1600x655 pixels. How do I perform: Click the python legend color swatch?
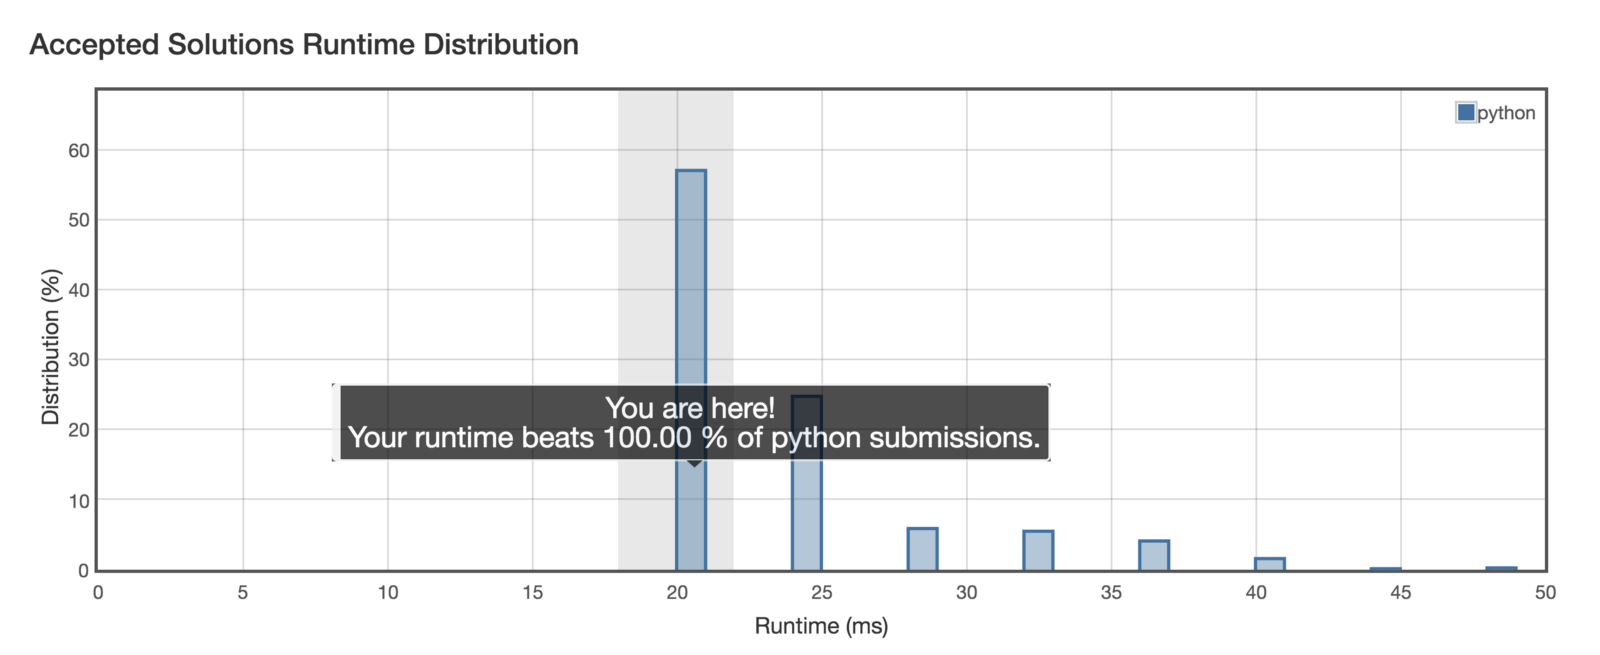1466,112
